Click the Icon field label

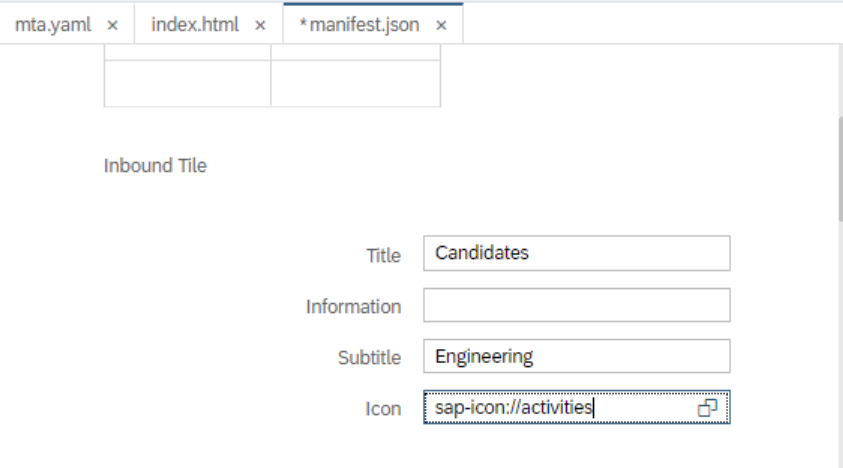(x=383, y=409)
